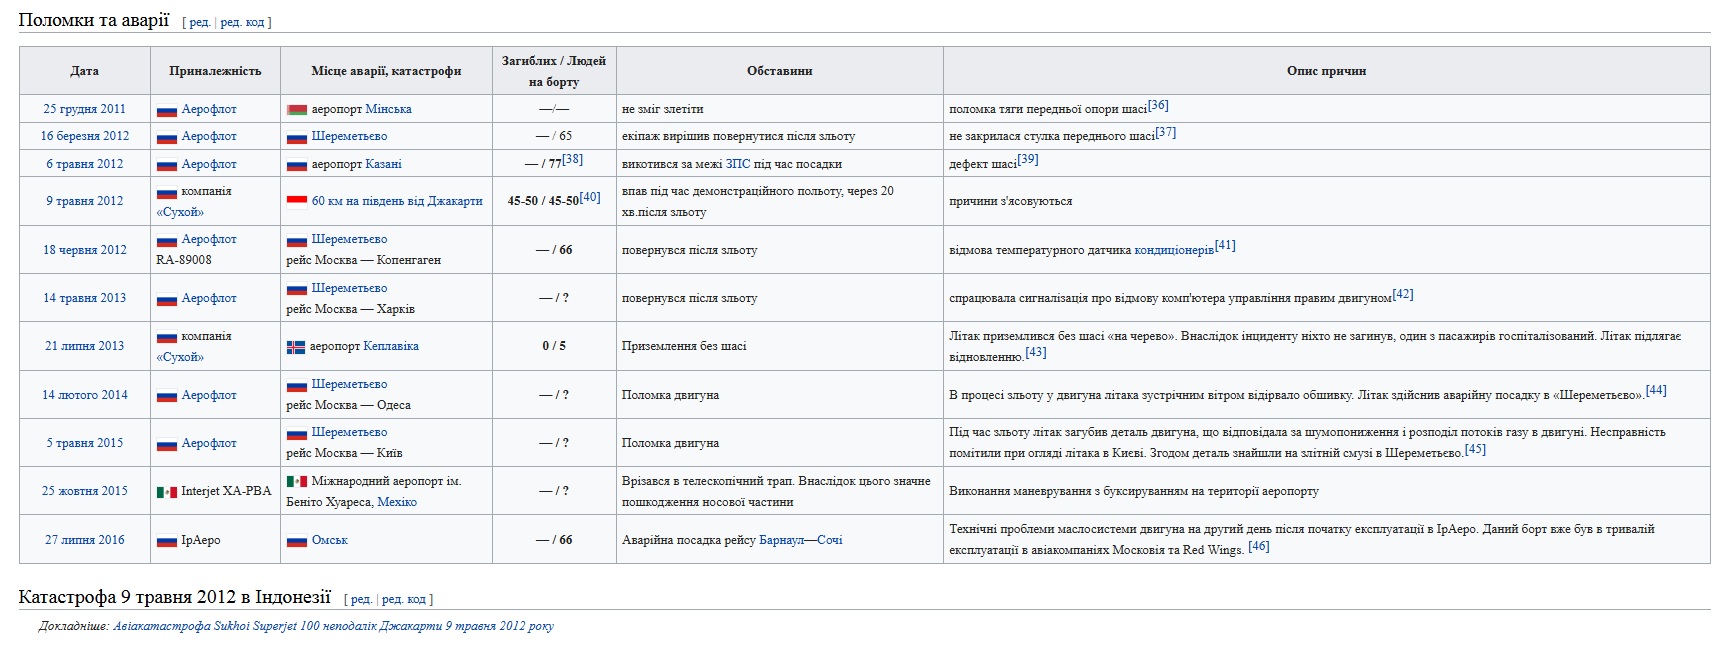This screenshot has height=646, width=1713.
Task: Jump to reference [37]
Action: click(x=1166, y=132)
